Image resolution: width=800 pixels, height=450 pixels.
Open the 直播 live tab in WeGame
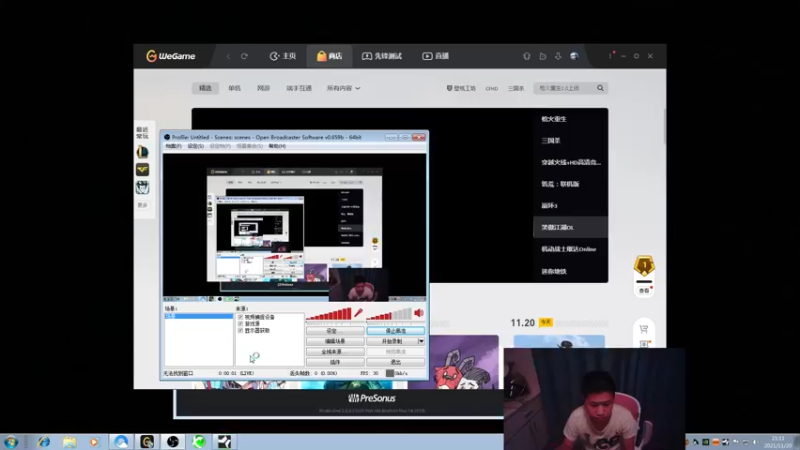[435, 56]
